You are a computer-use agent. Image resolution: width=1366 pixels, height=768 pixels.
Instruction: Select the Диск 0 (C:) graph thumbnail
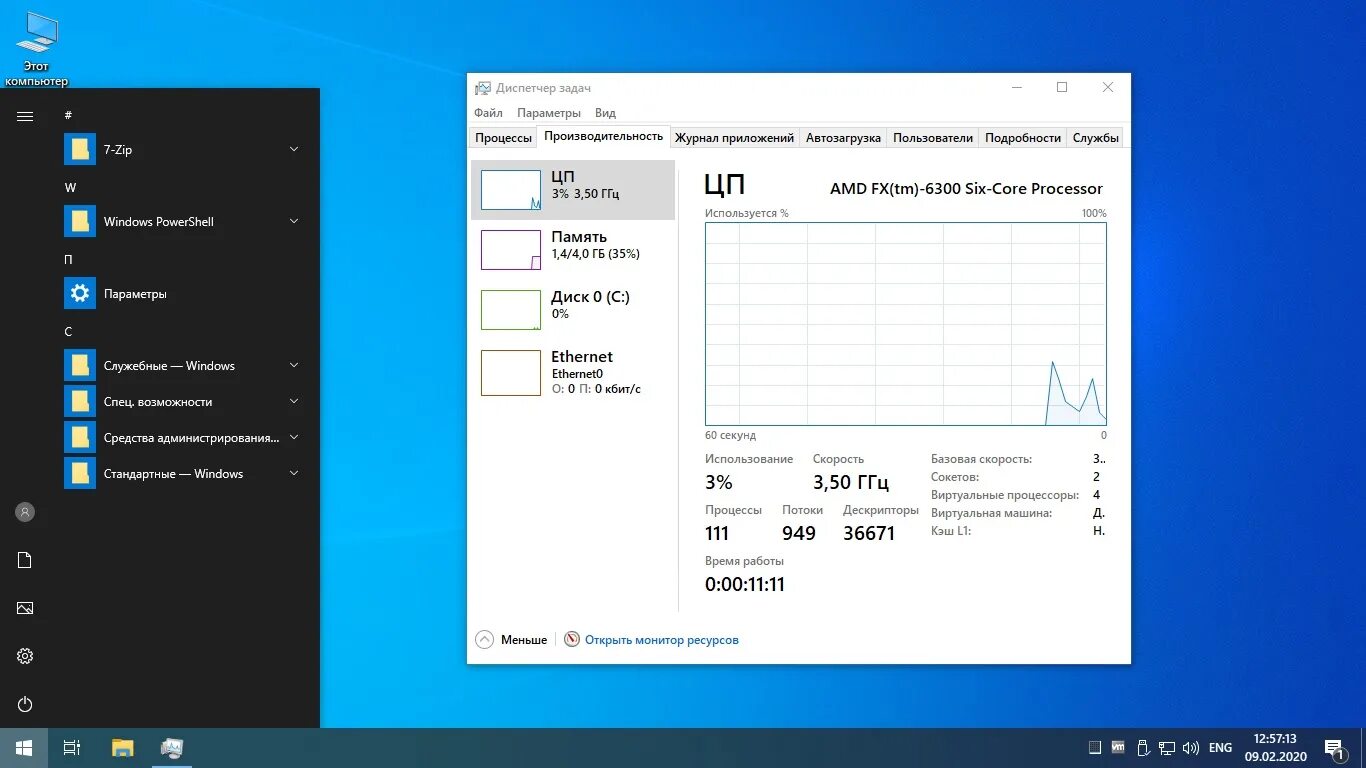click(511, 310)
